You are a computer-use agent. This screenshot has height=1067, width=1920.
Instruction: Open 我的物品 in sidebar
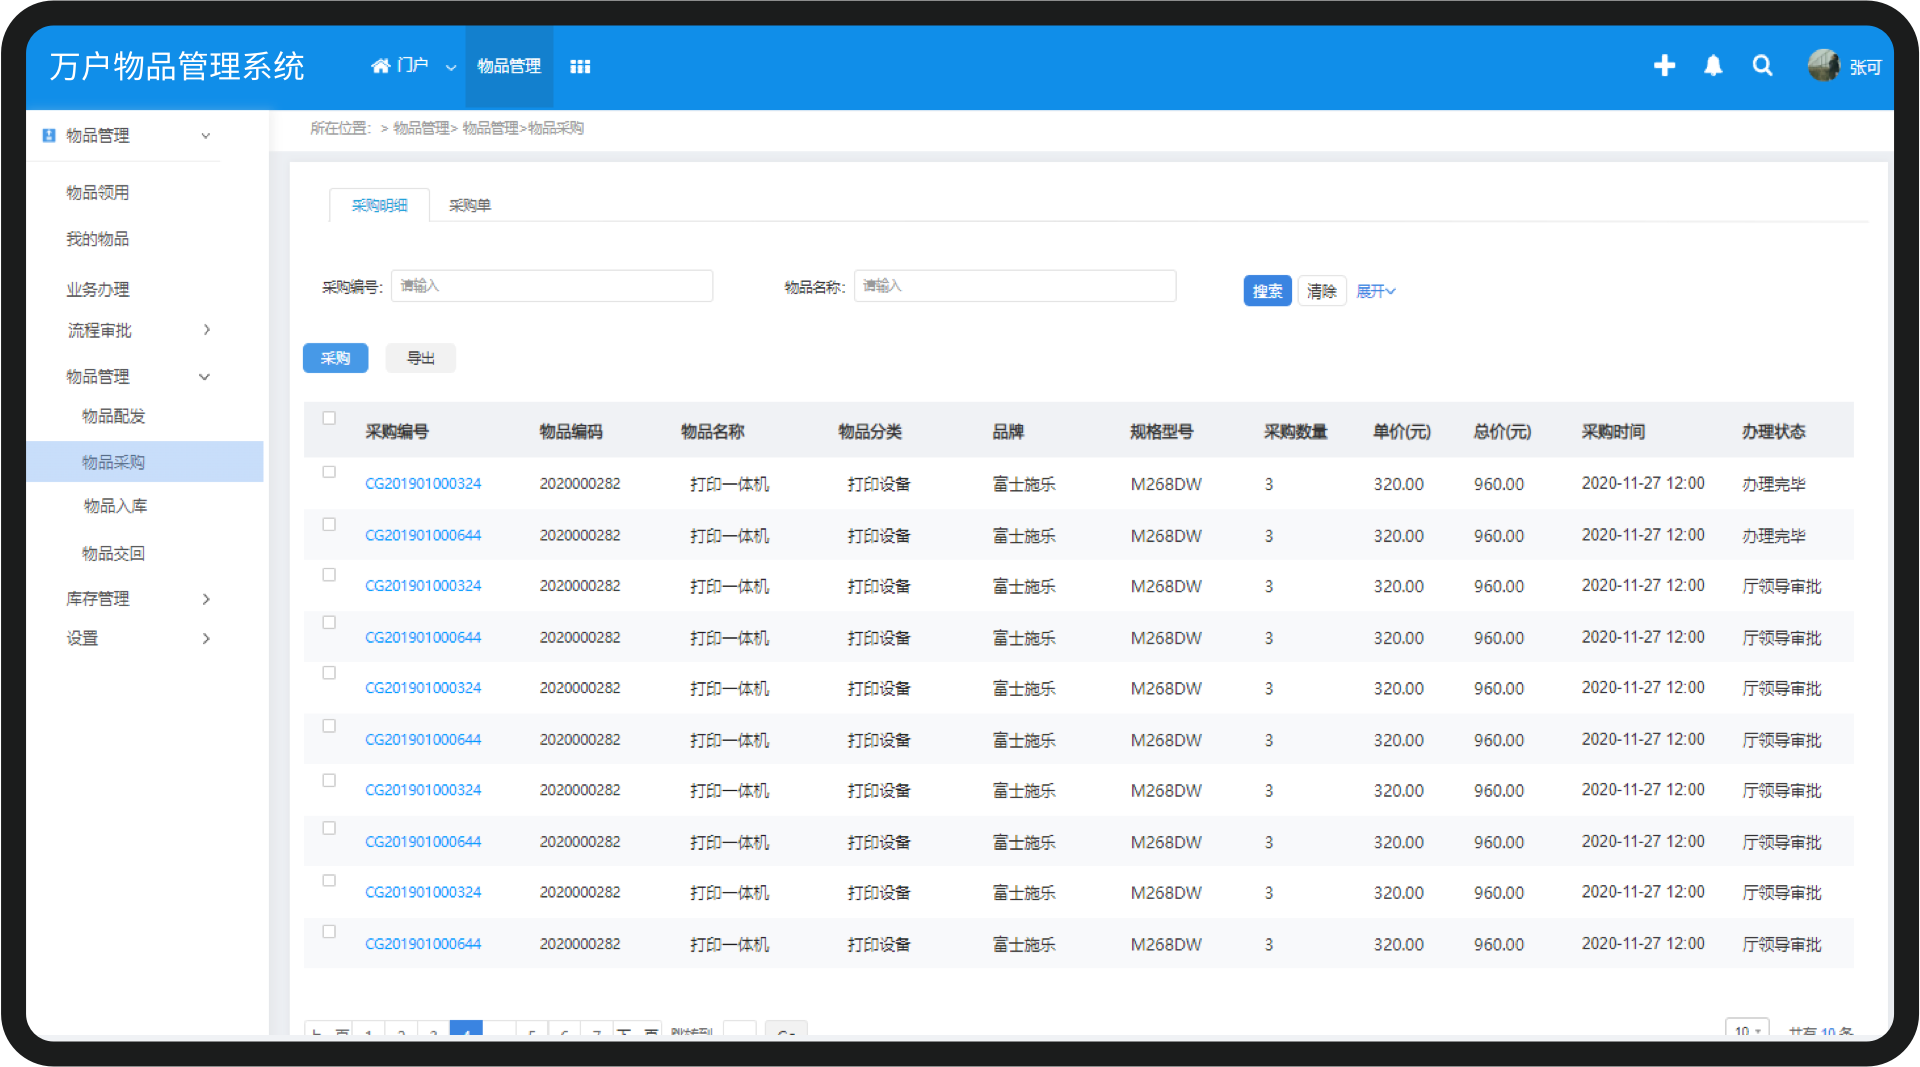coord(98,239)
